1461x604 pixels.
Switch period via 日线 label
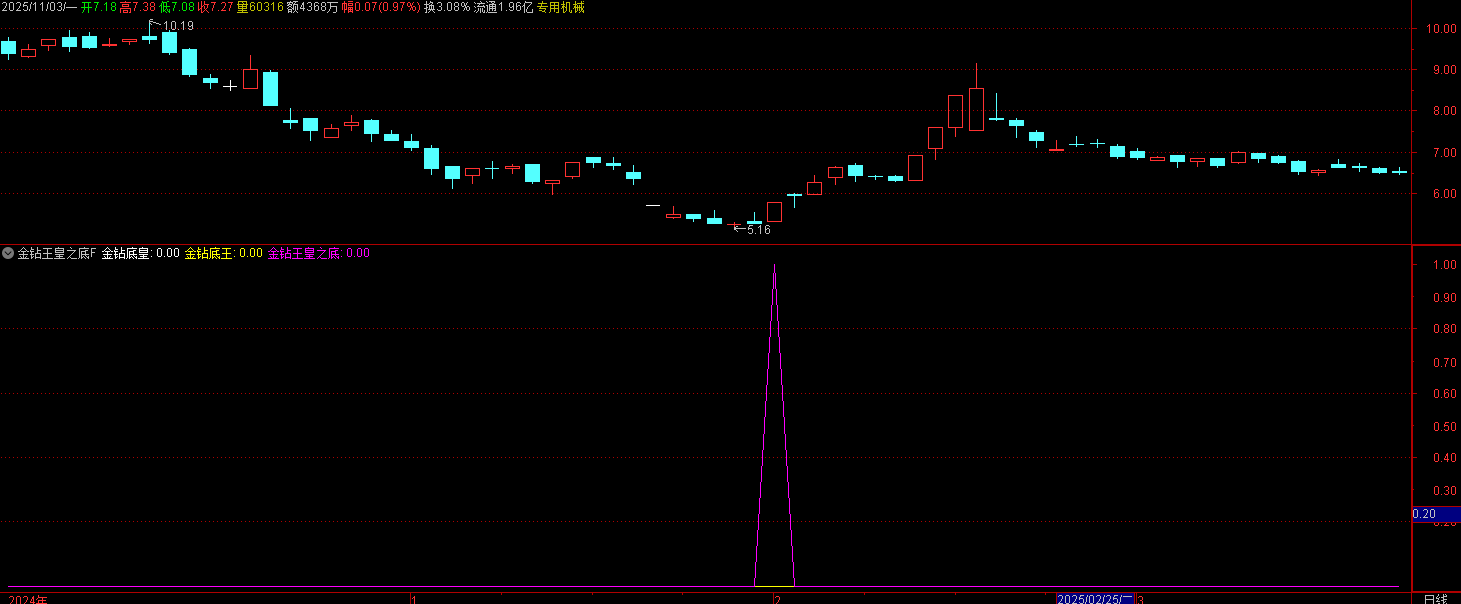tap(1435, 598)
